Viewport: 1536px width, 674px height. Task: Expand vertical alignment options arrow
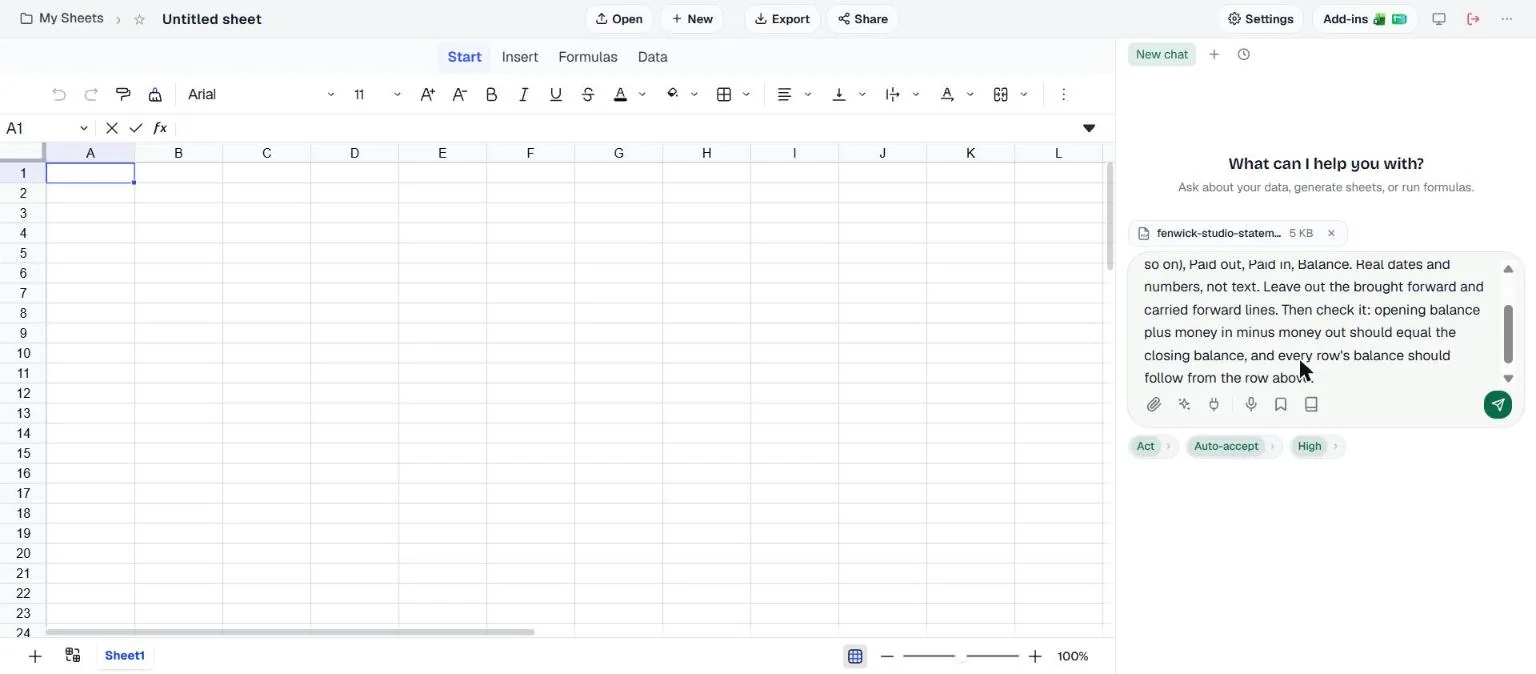[x=862, y=95]
